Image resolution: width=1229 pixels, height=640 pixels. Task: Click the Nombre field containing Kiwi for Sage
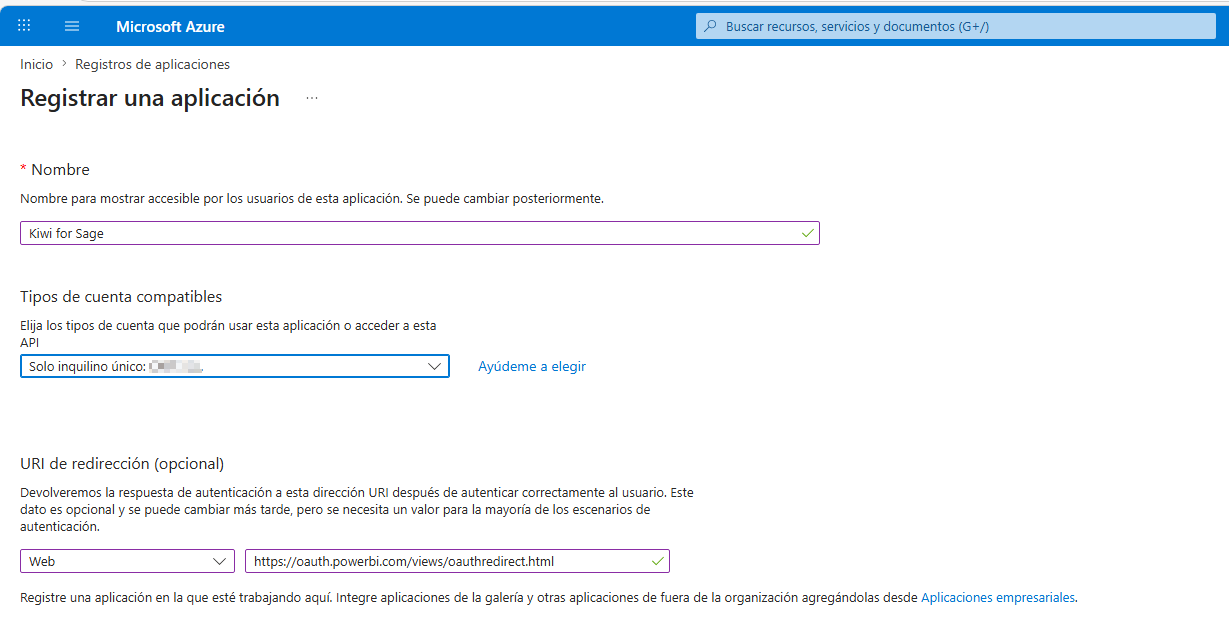pyautogui.click(x=420, y=233)
